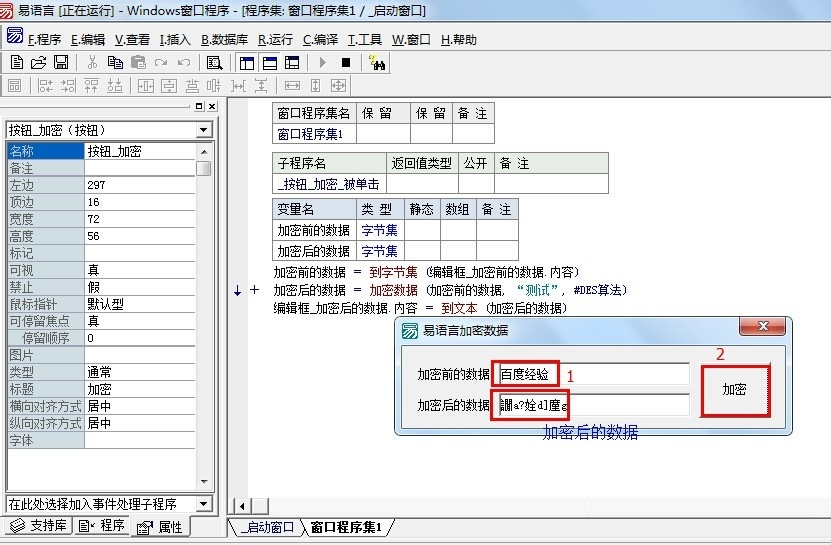Switch to the 属性 panel tab
Image resolution: width=831 pixels, height=545 pixels.
(160, 527)
